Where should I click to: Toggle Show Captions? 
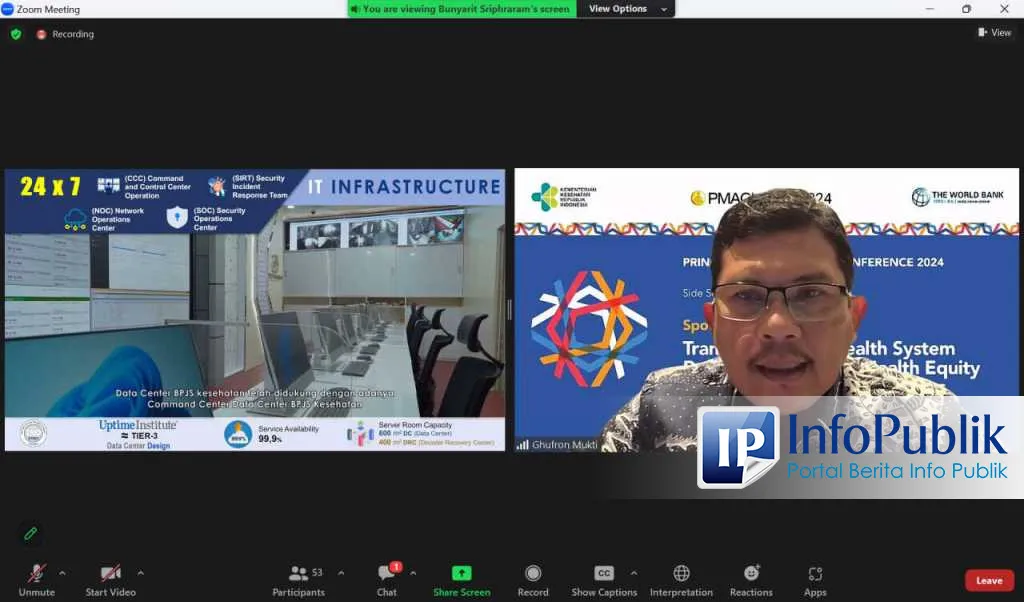[604, 580]
